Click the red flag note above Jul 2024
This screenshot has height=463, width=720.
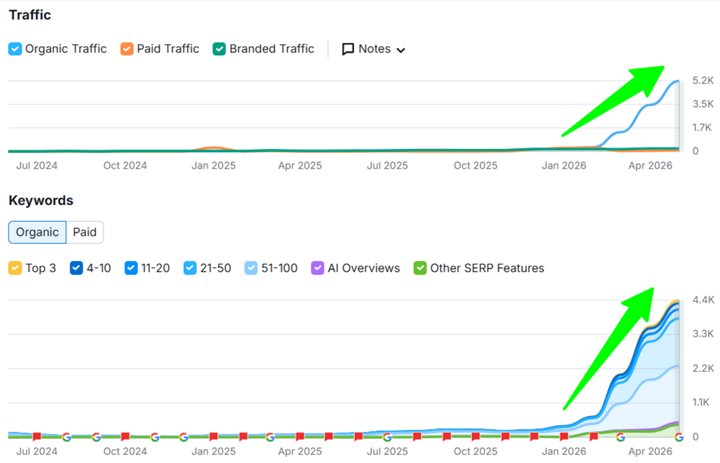click(x=37, y=436)
